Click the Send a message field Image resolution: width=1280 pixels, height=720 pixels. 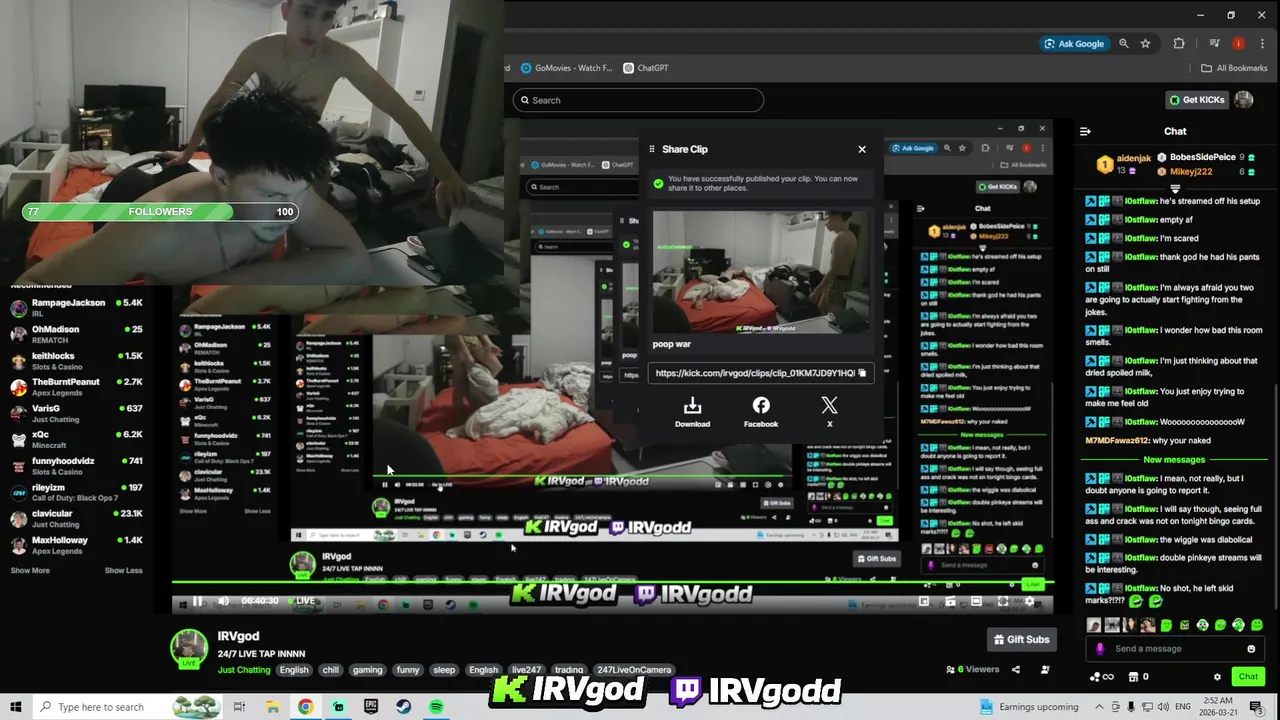[x=1176, y=649]
